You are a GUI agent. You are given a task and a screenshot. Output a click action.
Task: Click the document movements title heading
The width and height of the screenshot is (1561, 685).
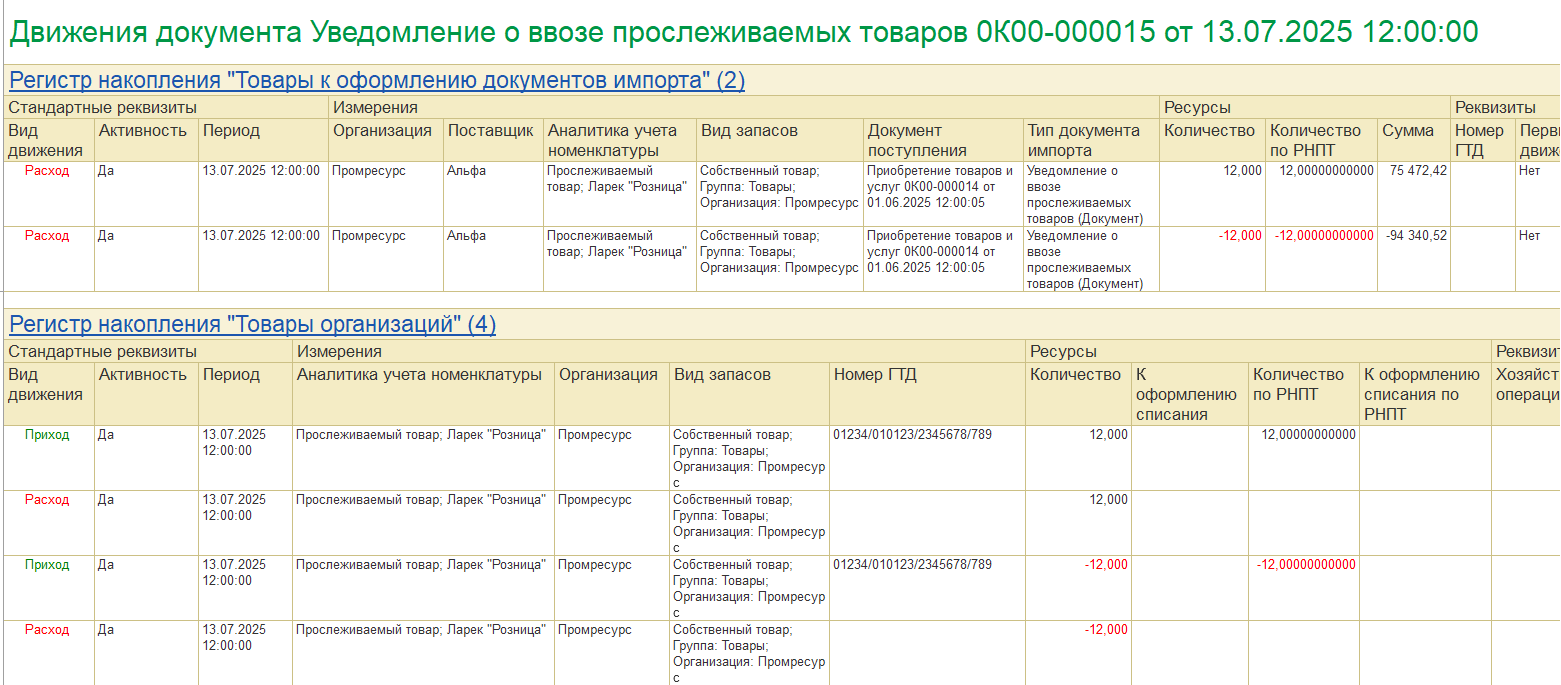coord(743,32)
